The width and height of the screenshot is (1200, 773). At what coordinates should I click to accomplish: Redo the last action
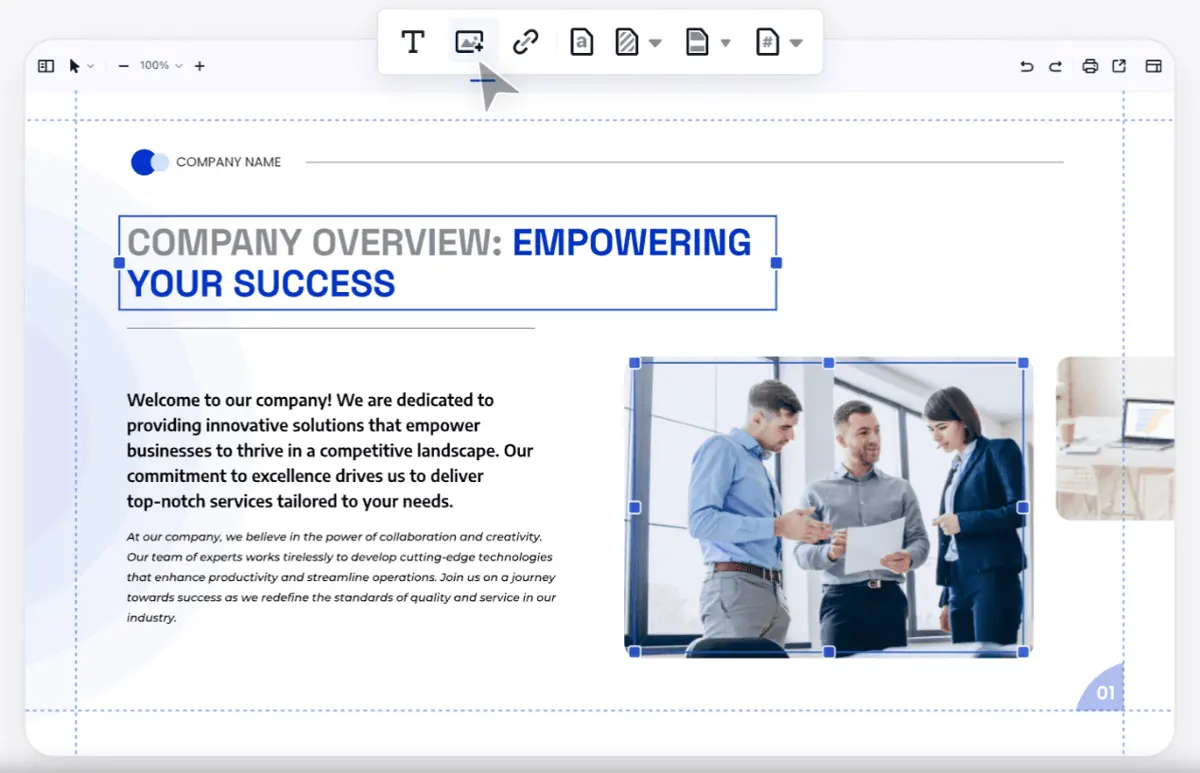point(1055,66)
